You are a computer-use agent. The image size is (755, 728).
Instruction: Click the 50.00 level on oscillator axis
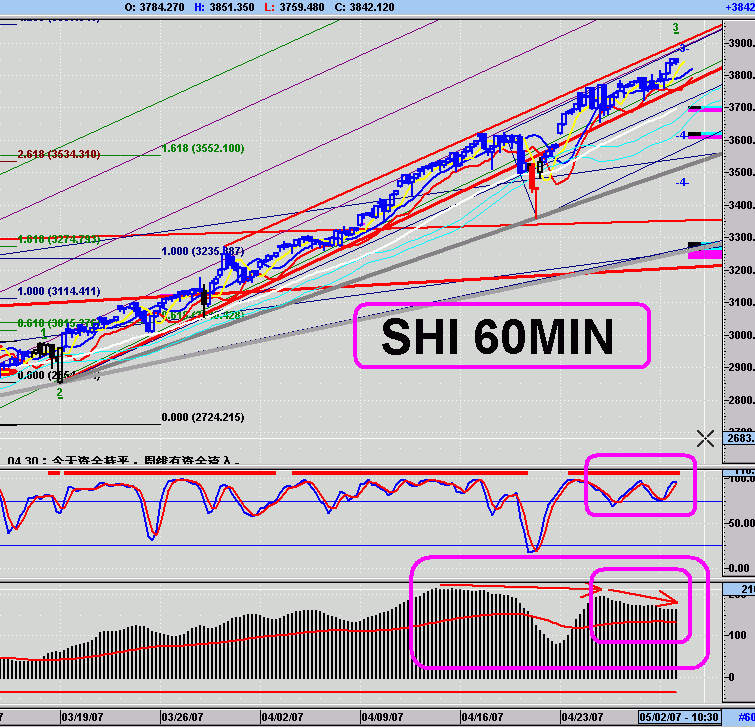[742, 523]
